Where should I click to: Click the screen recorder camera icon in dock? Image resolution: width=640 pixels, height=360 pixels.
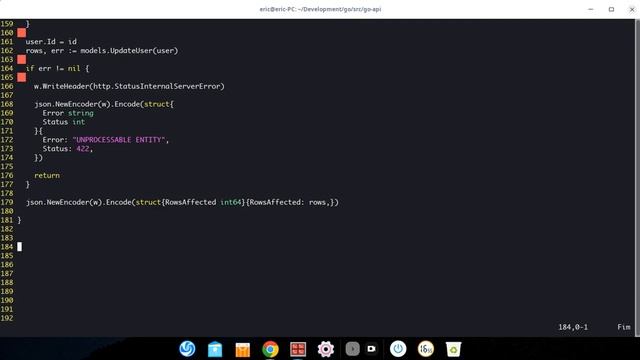pos(371,349)
